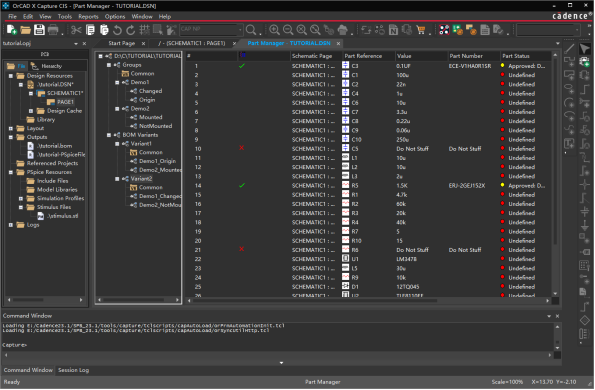Image resolution: width=595 pixels, height=390 pixels.
Task: Click the green checkmark in row 1
Action: [242, 66]
